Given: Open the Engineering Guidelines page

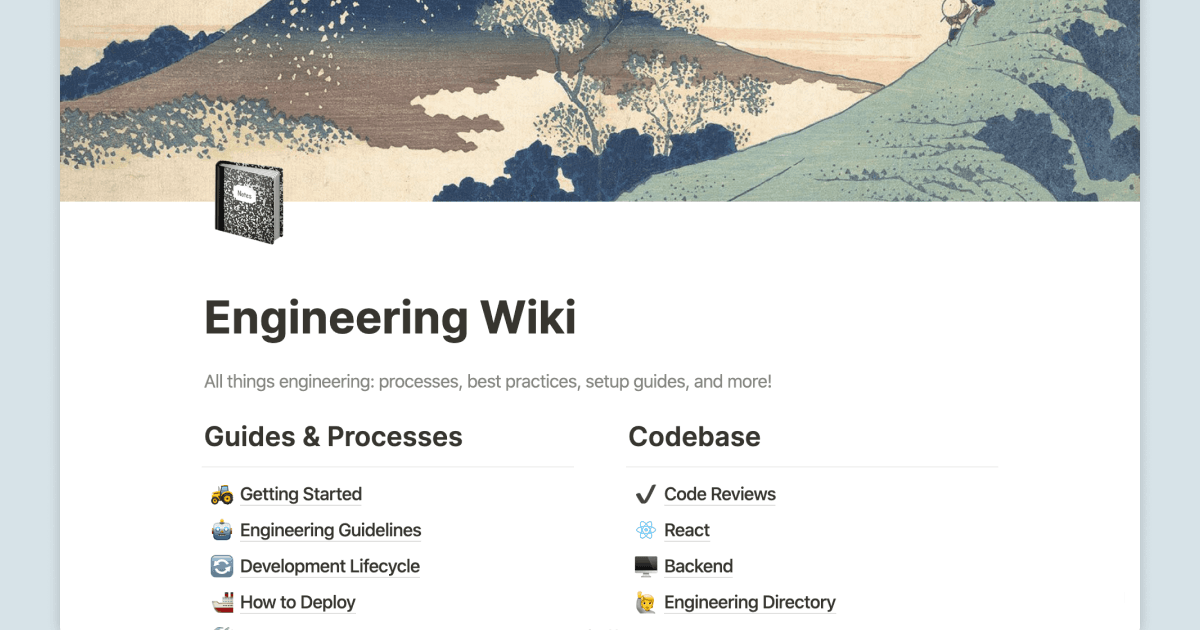Looking at the screenshot, I should (330, 530).
